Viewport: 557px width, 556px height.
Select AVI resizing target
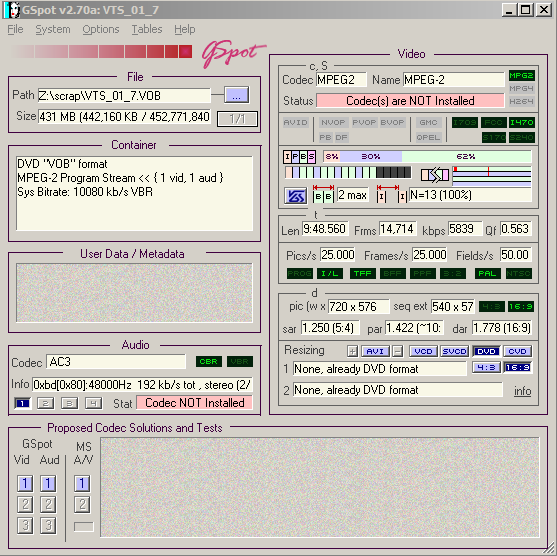click(x=375, y=351)
